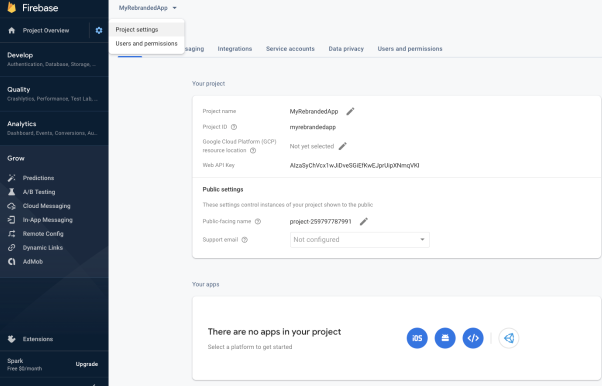Collapse the Grow section
Screen dimensions: 602x388
point(16,158)
